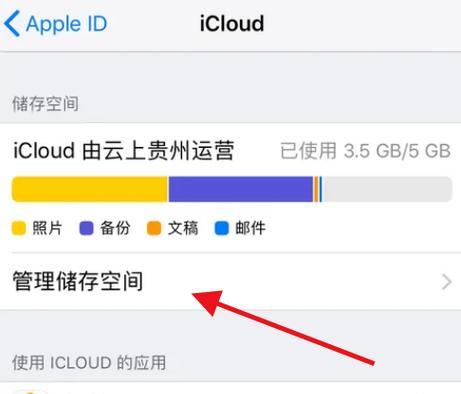Tap 照片 legend label text

pyautogui.click(x=47, y=228)
